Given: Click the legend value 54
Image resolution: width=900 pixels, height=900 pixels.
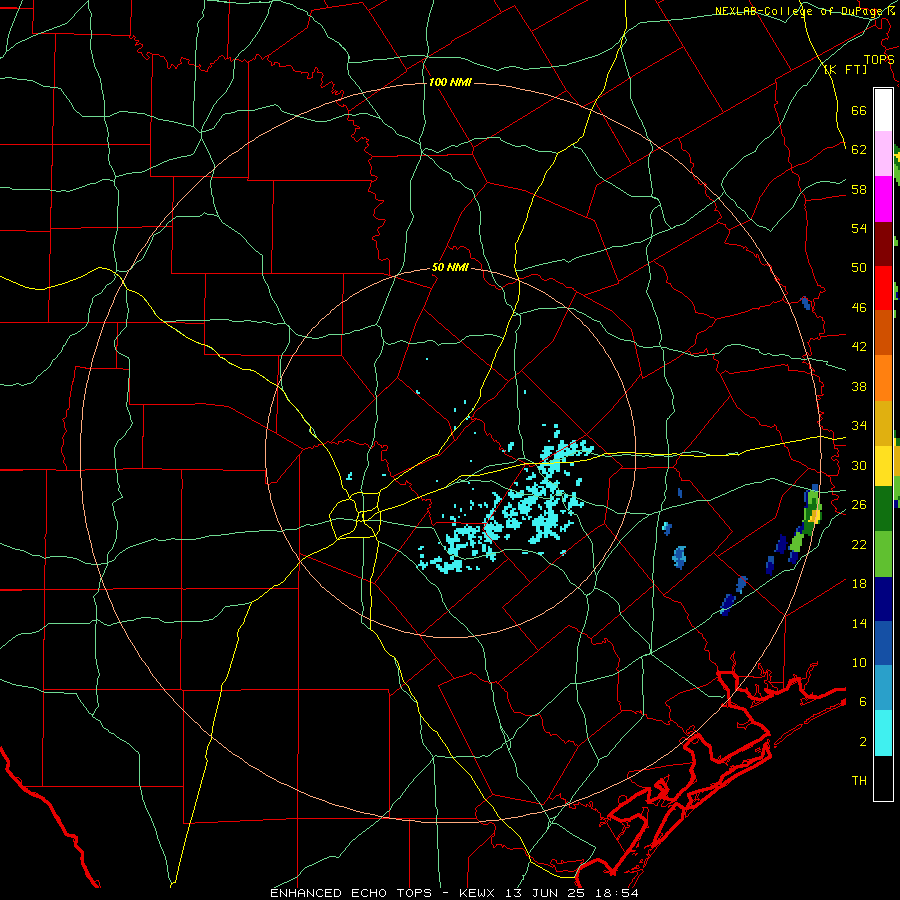Looking at the screenshot, I should 859,228.
